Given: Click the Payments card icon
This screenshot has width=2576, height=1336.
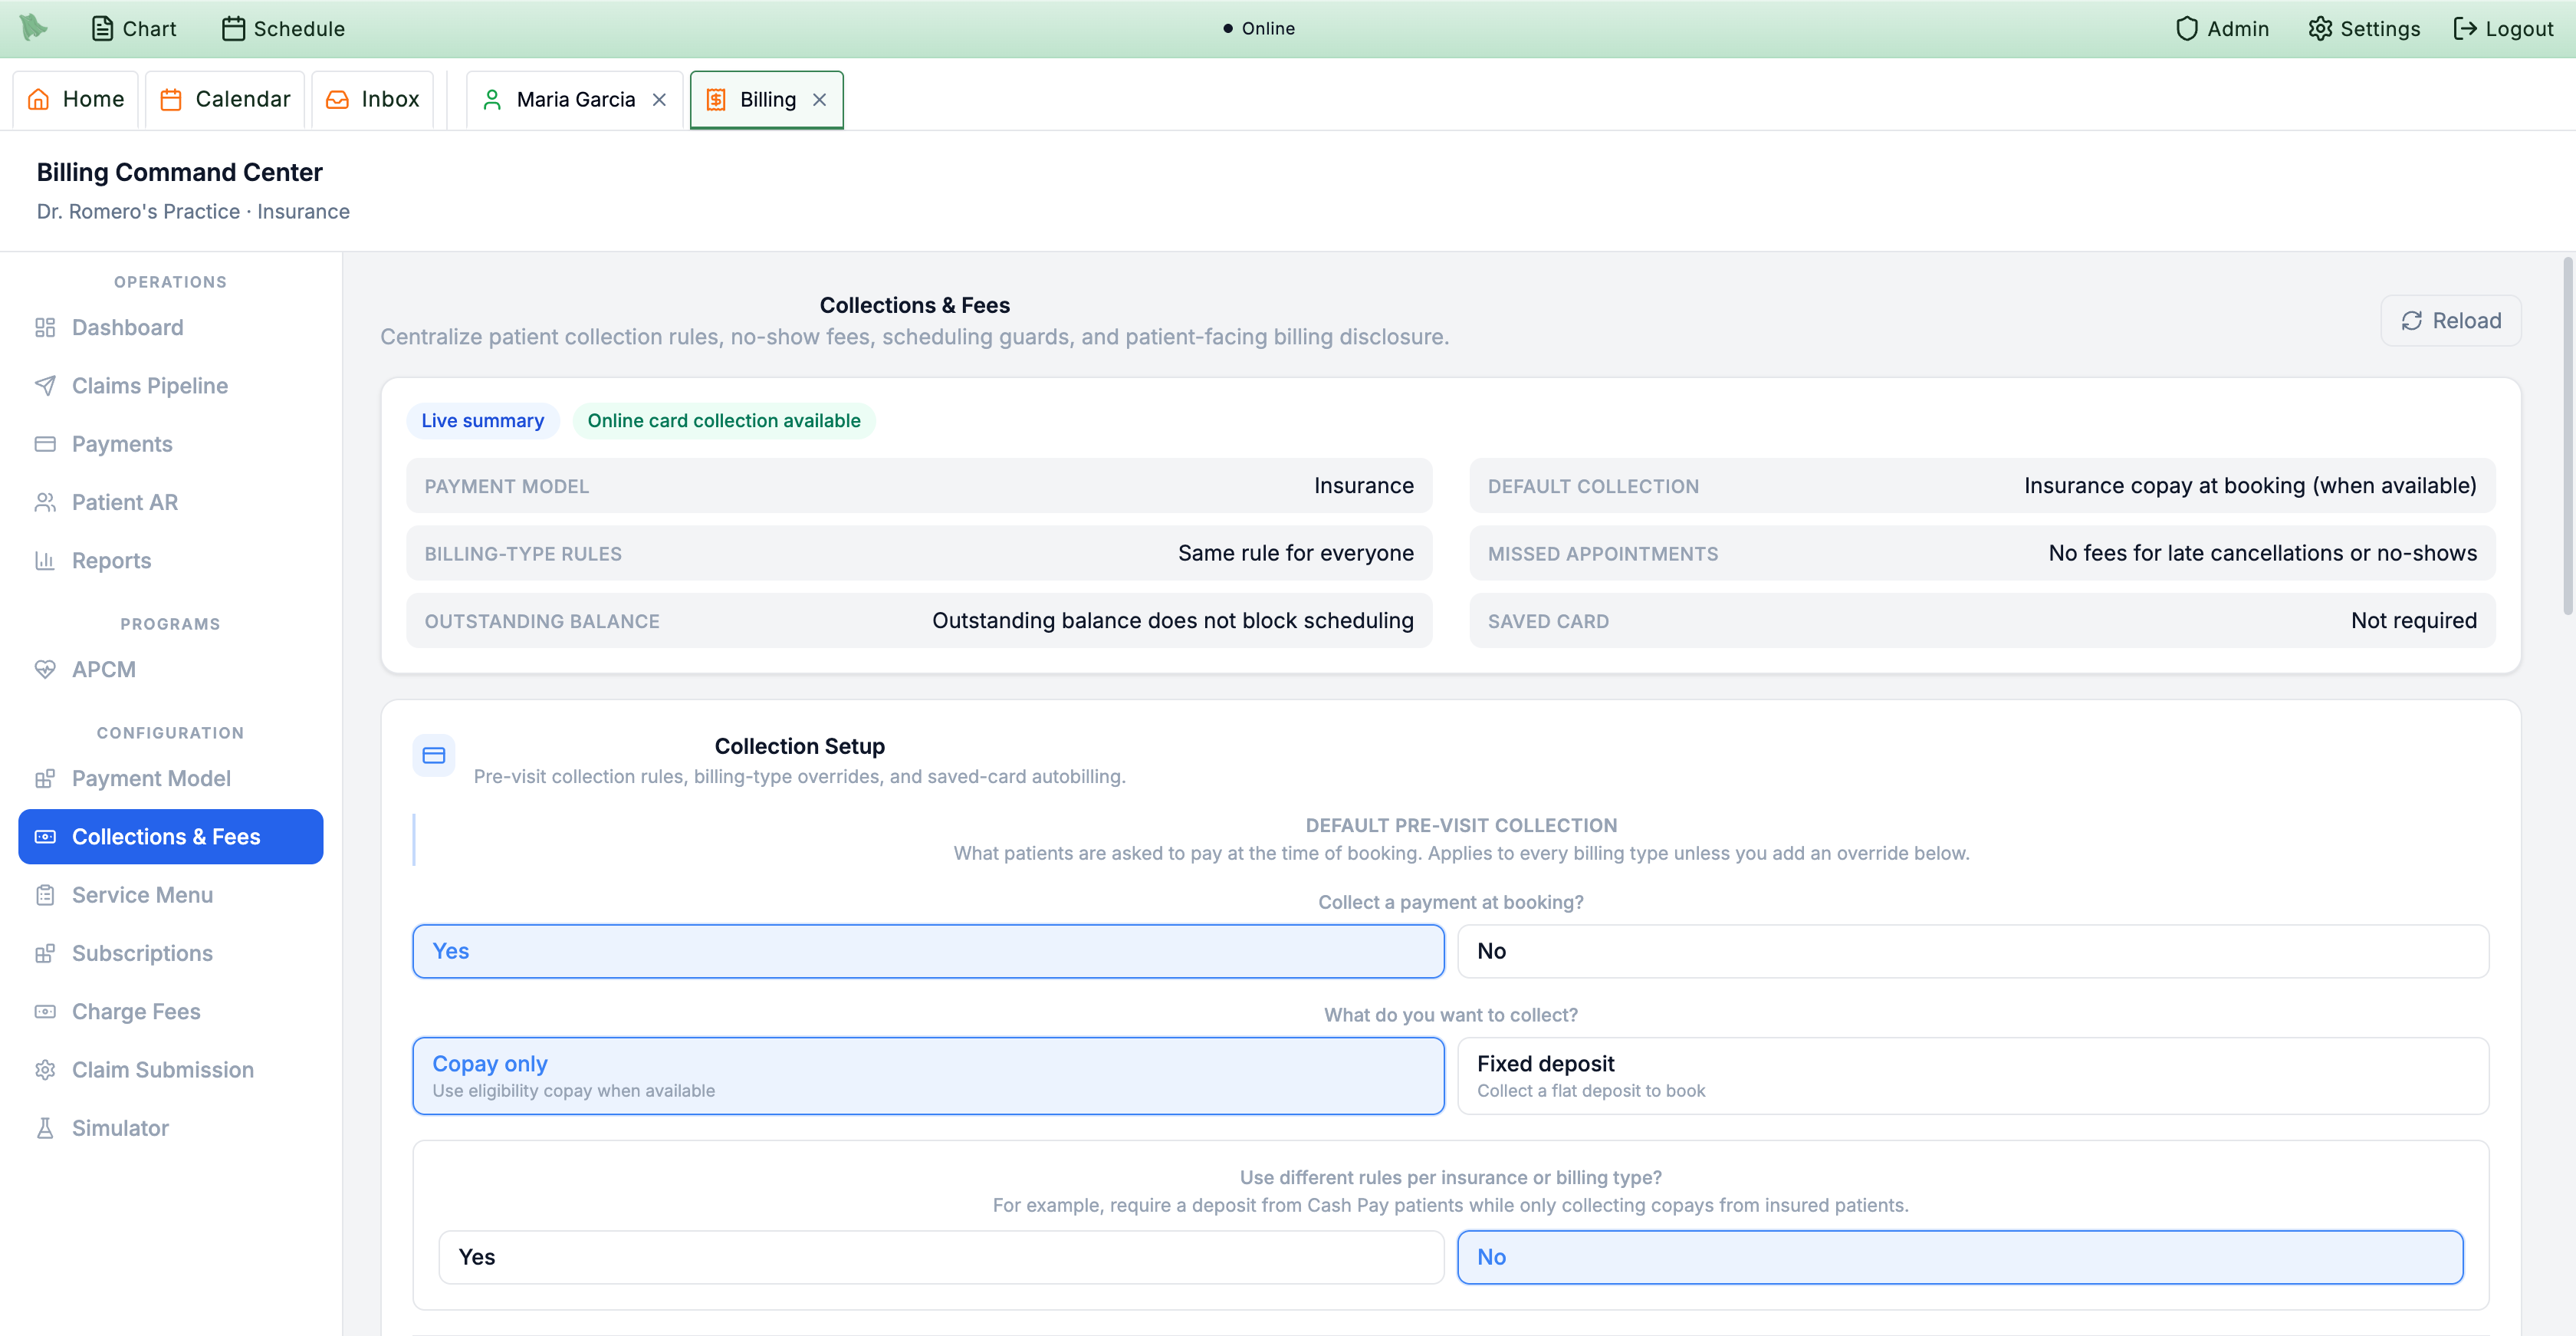Looking at the screenshot, I should pyautogui.click(x=45, y=443).
